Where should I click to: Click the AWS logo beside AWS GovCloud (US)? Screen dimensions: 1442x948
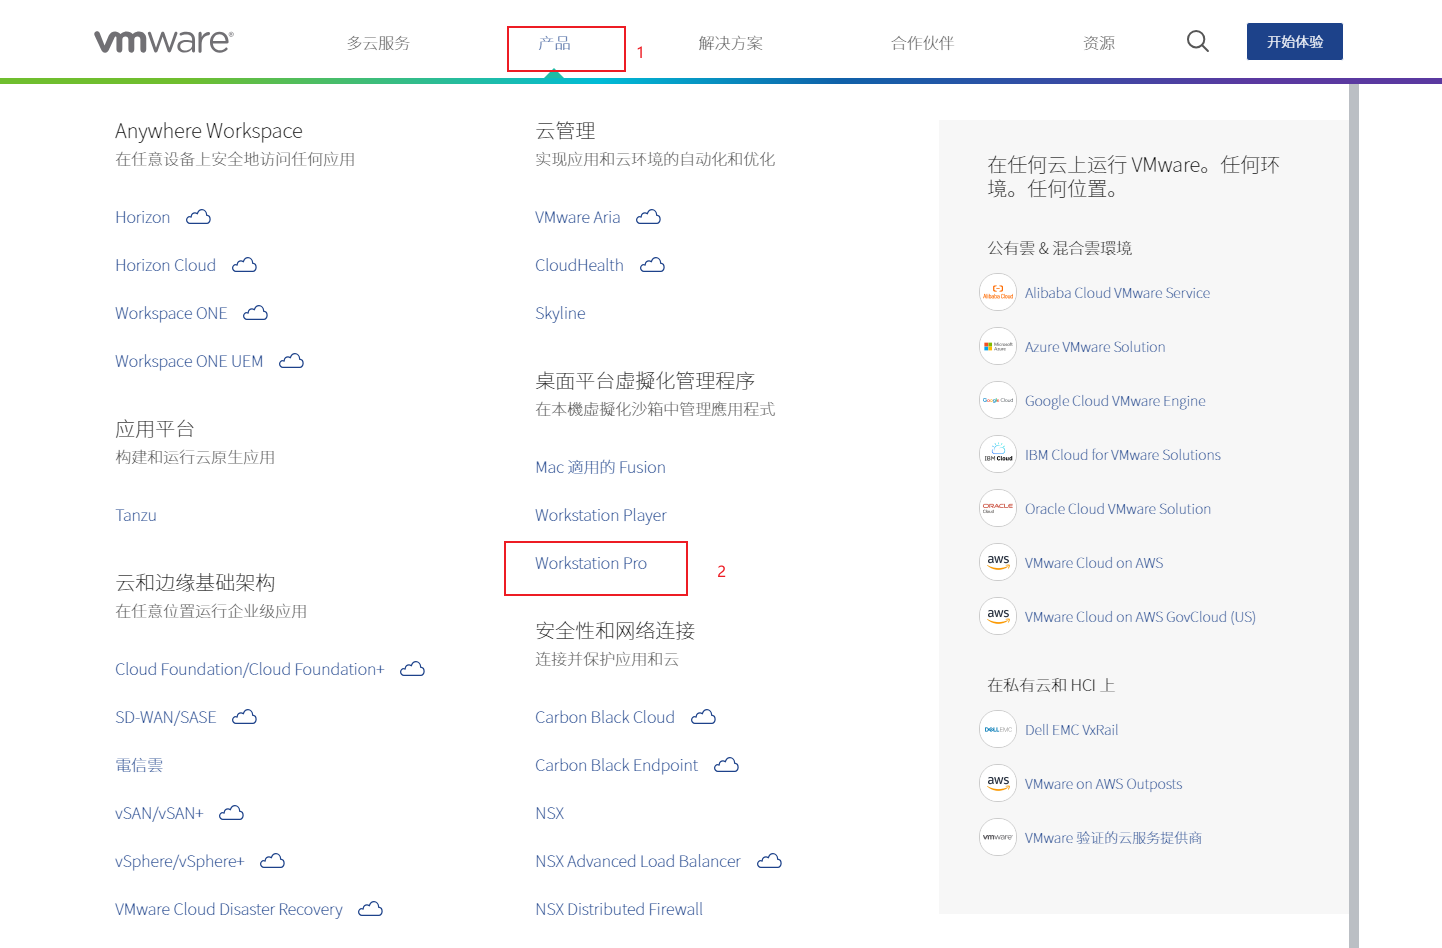pos(998,616)
